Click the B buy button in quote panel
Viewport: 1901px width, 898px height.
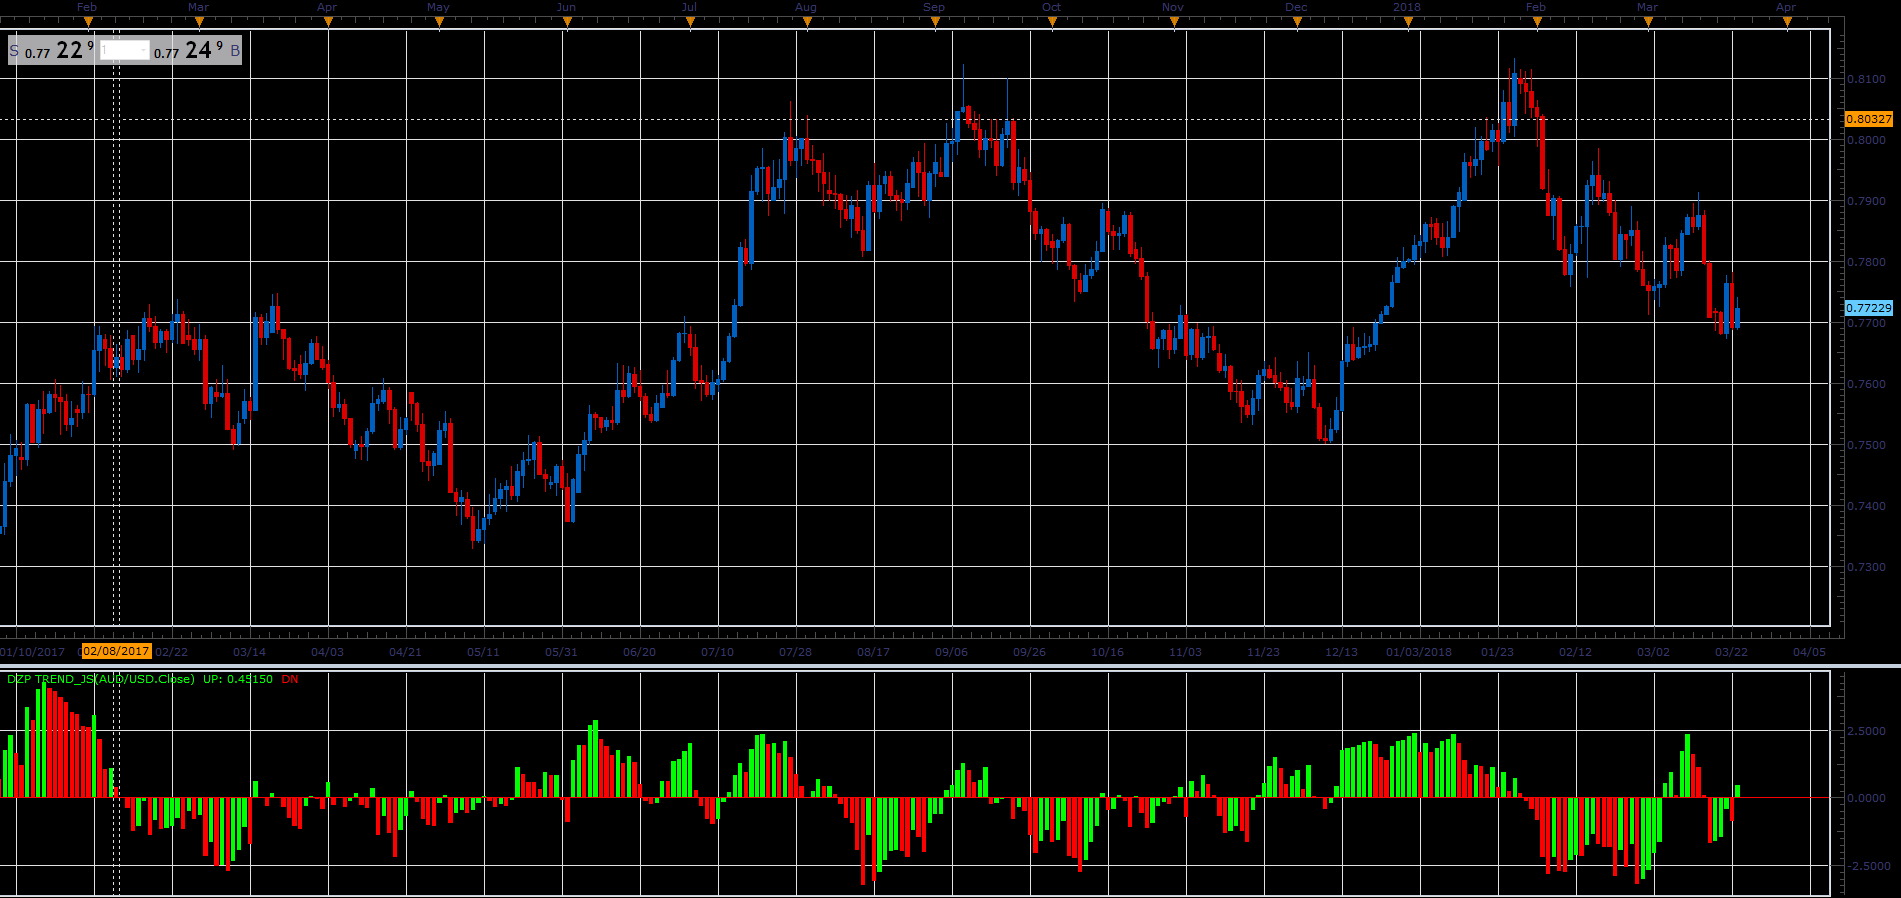(235, 50)
